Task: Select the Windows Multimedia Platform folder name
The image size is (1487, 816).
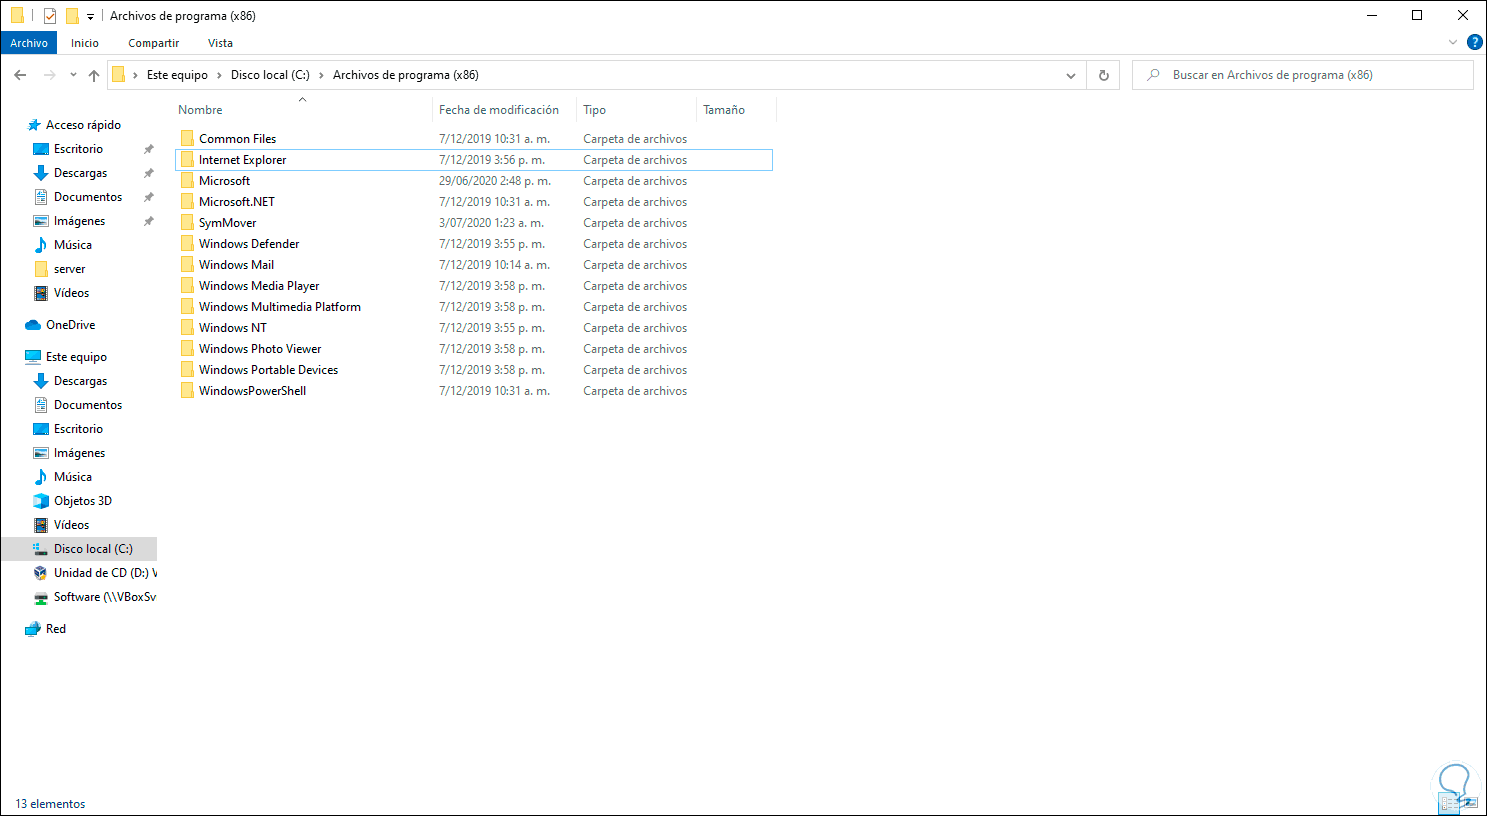Action: pyautogui.click(x=280, y=307)
